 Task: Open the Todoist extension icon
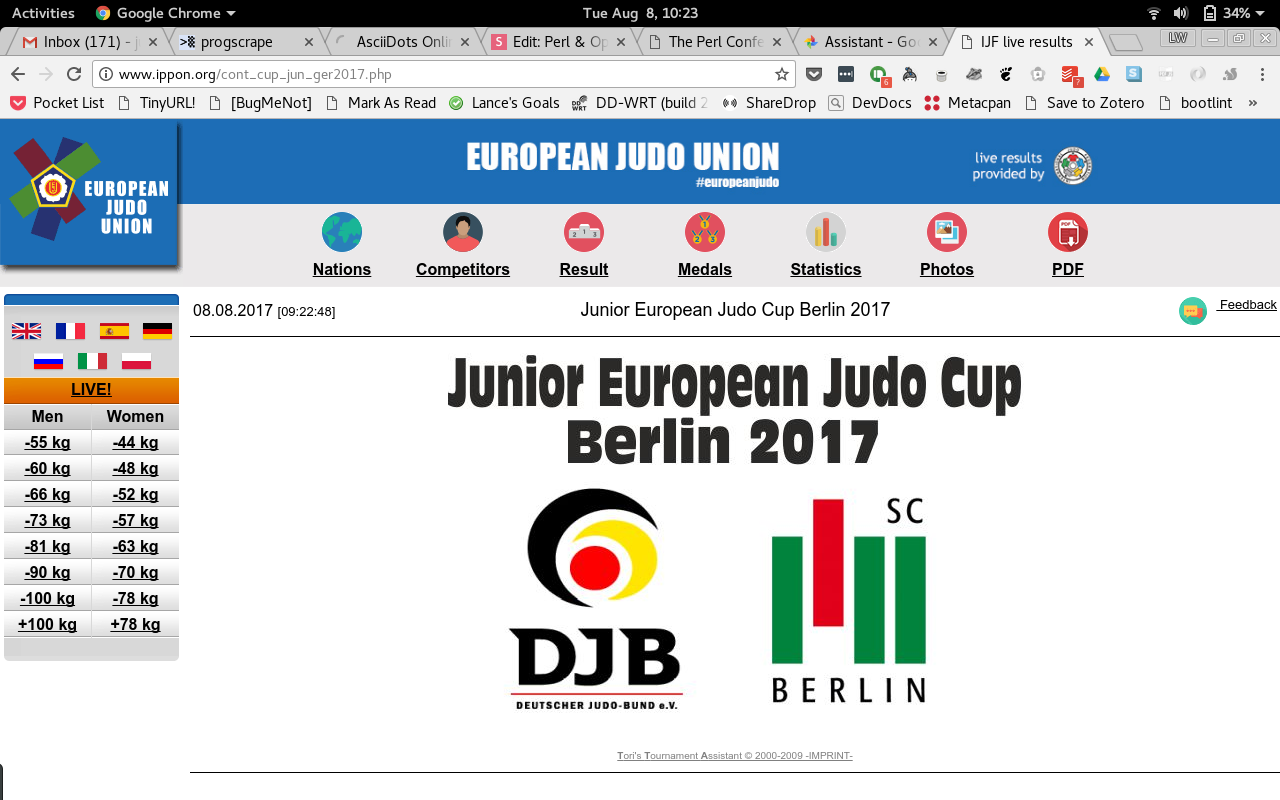[x=1070, y=74]
